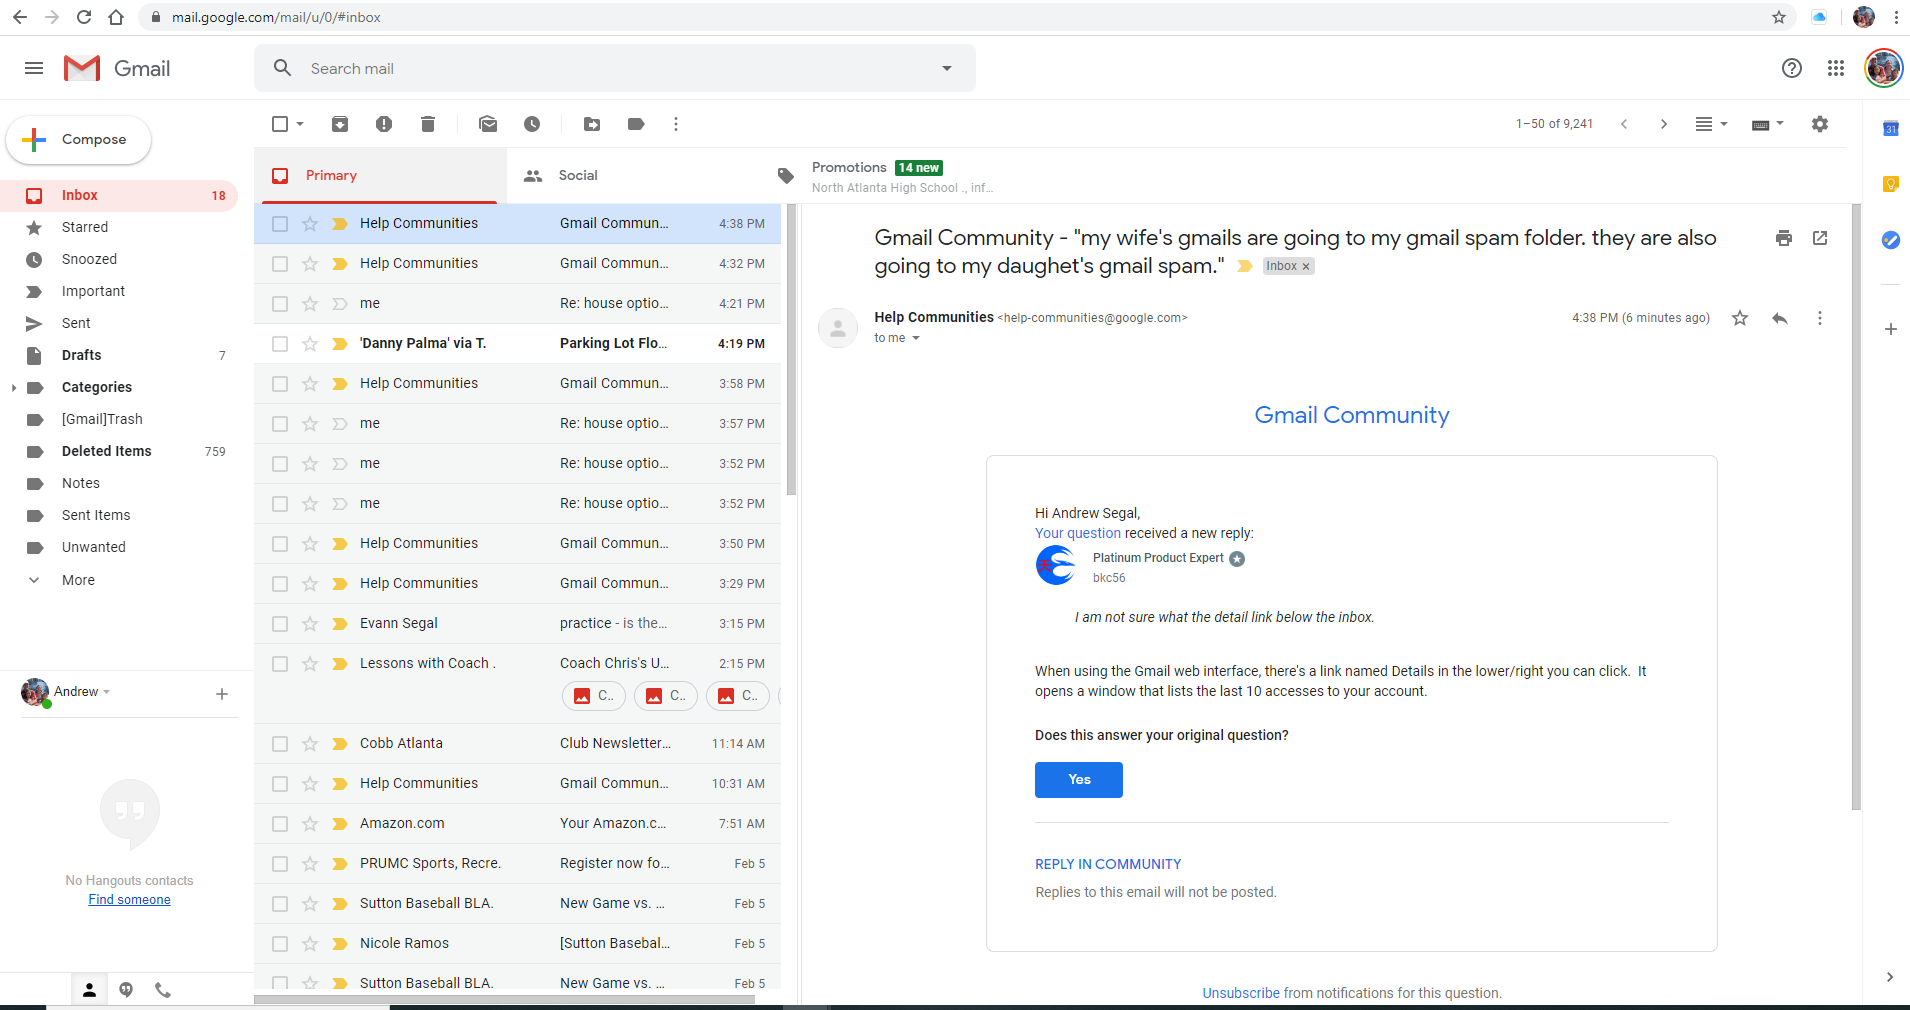Image resolution: width=1910 pixels, height=1010 pixels.
Task: Click Find someone link in Hangouts
Action: click(129, 900)
